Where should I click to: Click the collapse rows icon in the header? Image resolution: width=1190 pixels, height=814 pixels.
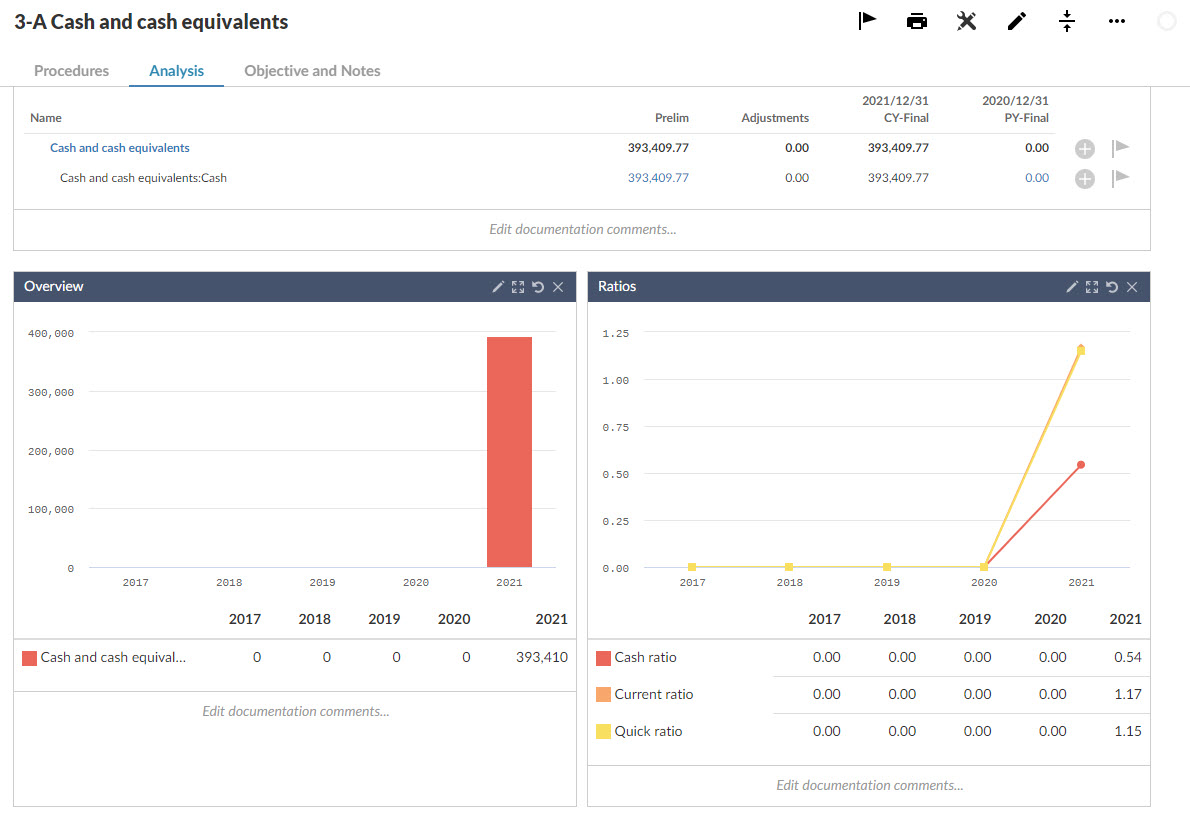pos(1067,21)
